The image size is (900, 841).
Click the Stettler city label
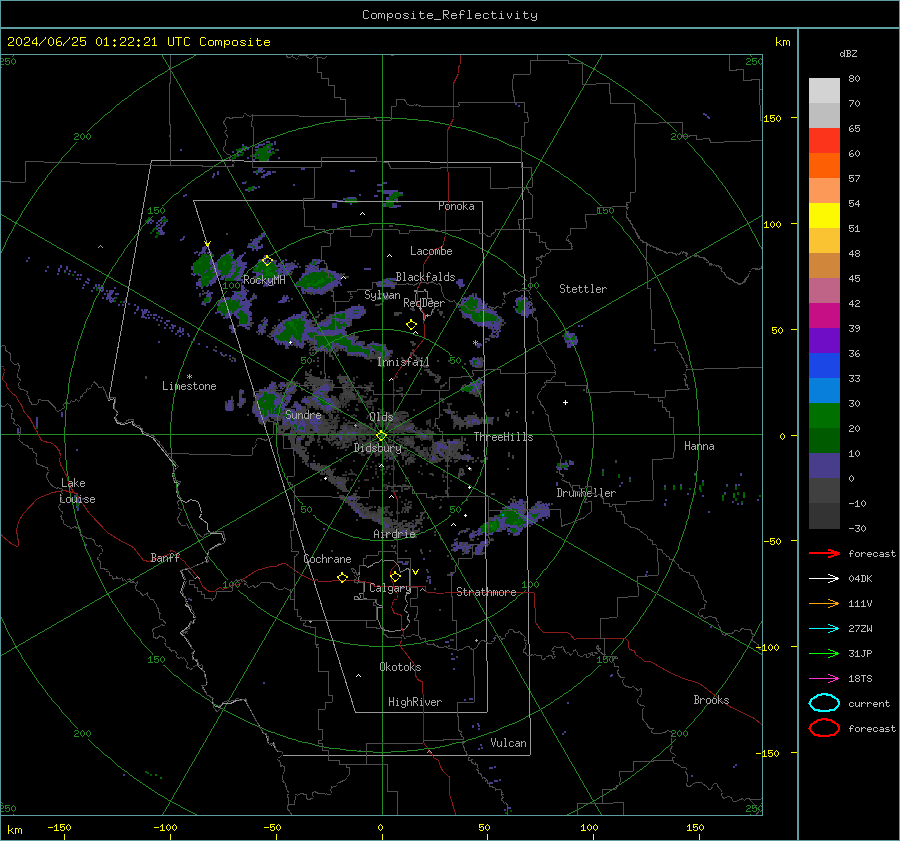[583, 289]
